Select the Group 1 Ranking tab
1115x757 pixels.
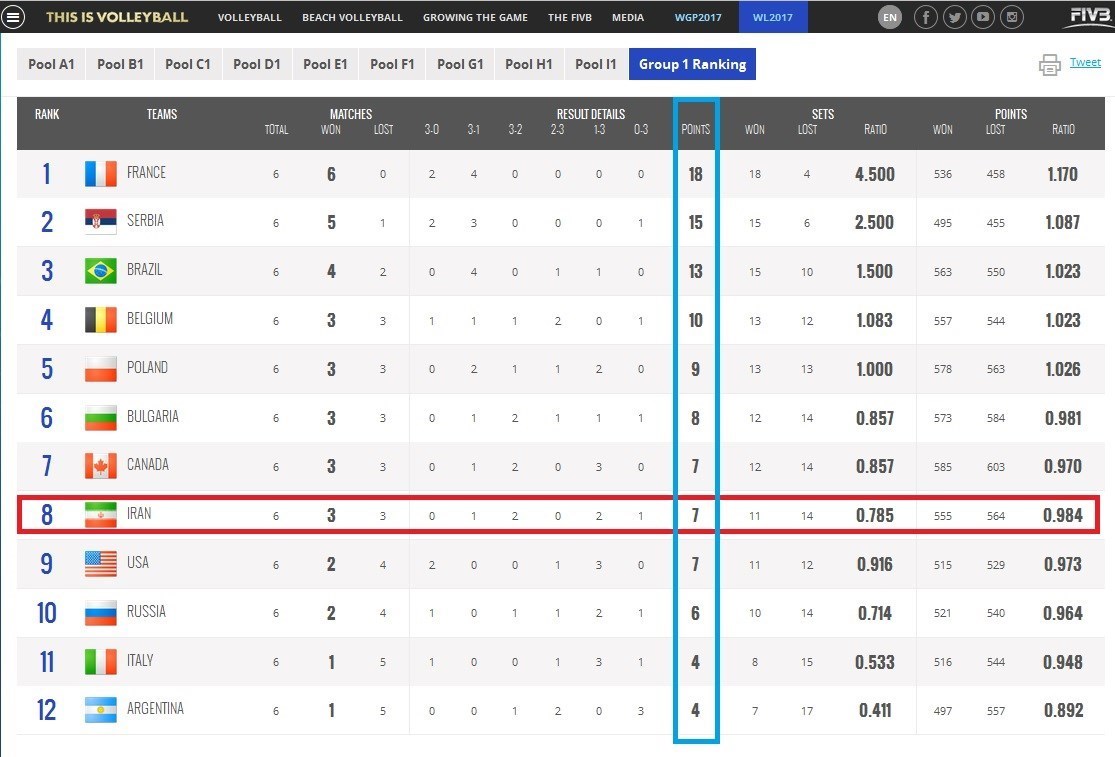(692, 64)
